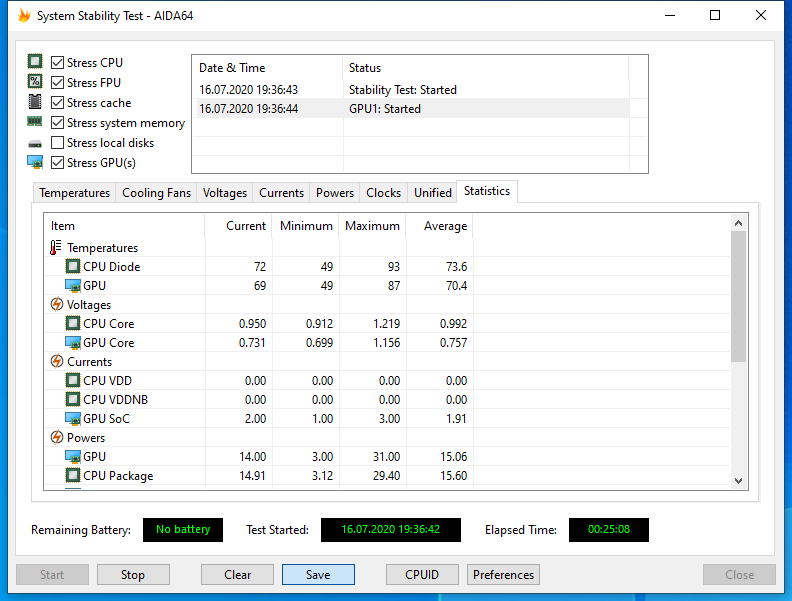Click the Item column header
This screenshot has width=792, height=601.
124,226
